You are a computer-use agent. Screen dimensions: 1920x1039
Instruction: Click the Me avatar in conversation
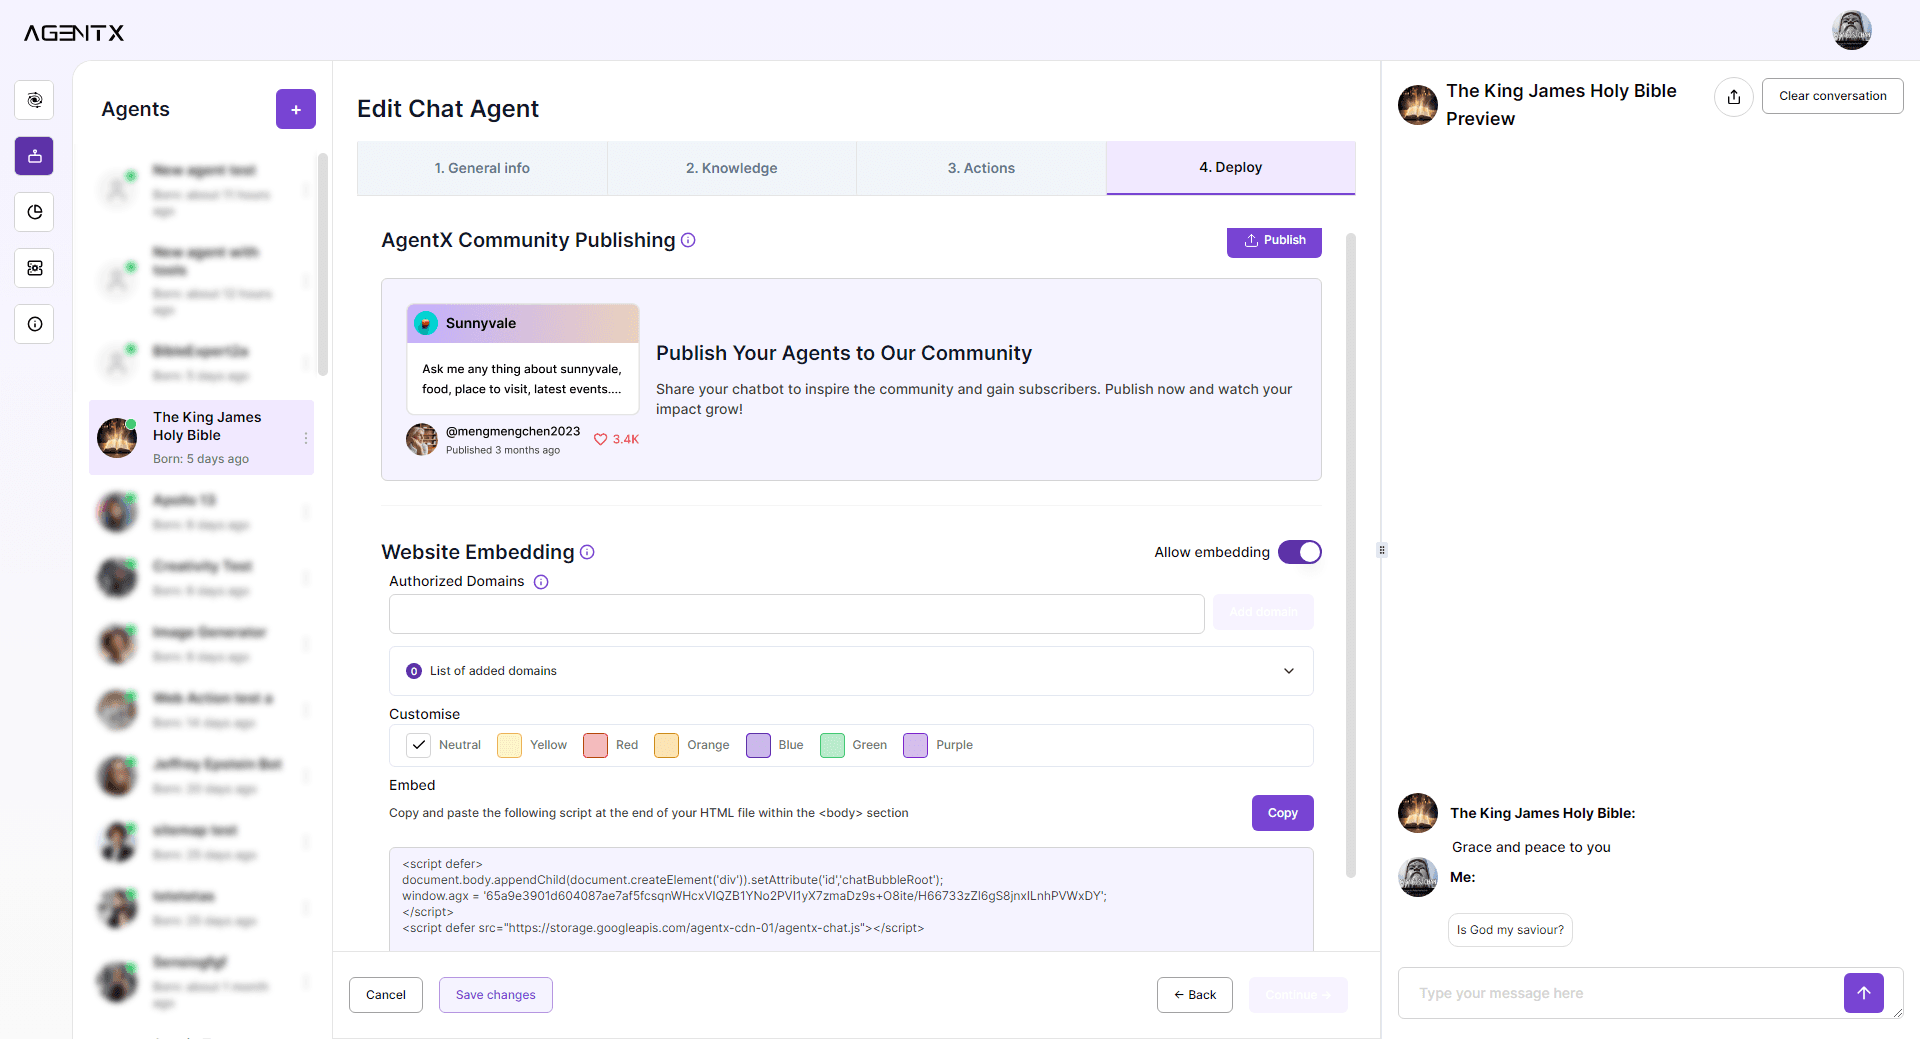tap(1418, 877)
